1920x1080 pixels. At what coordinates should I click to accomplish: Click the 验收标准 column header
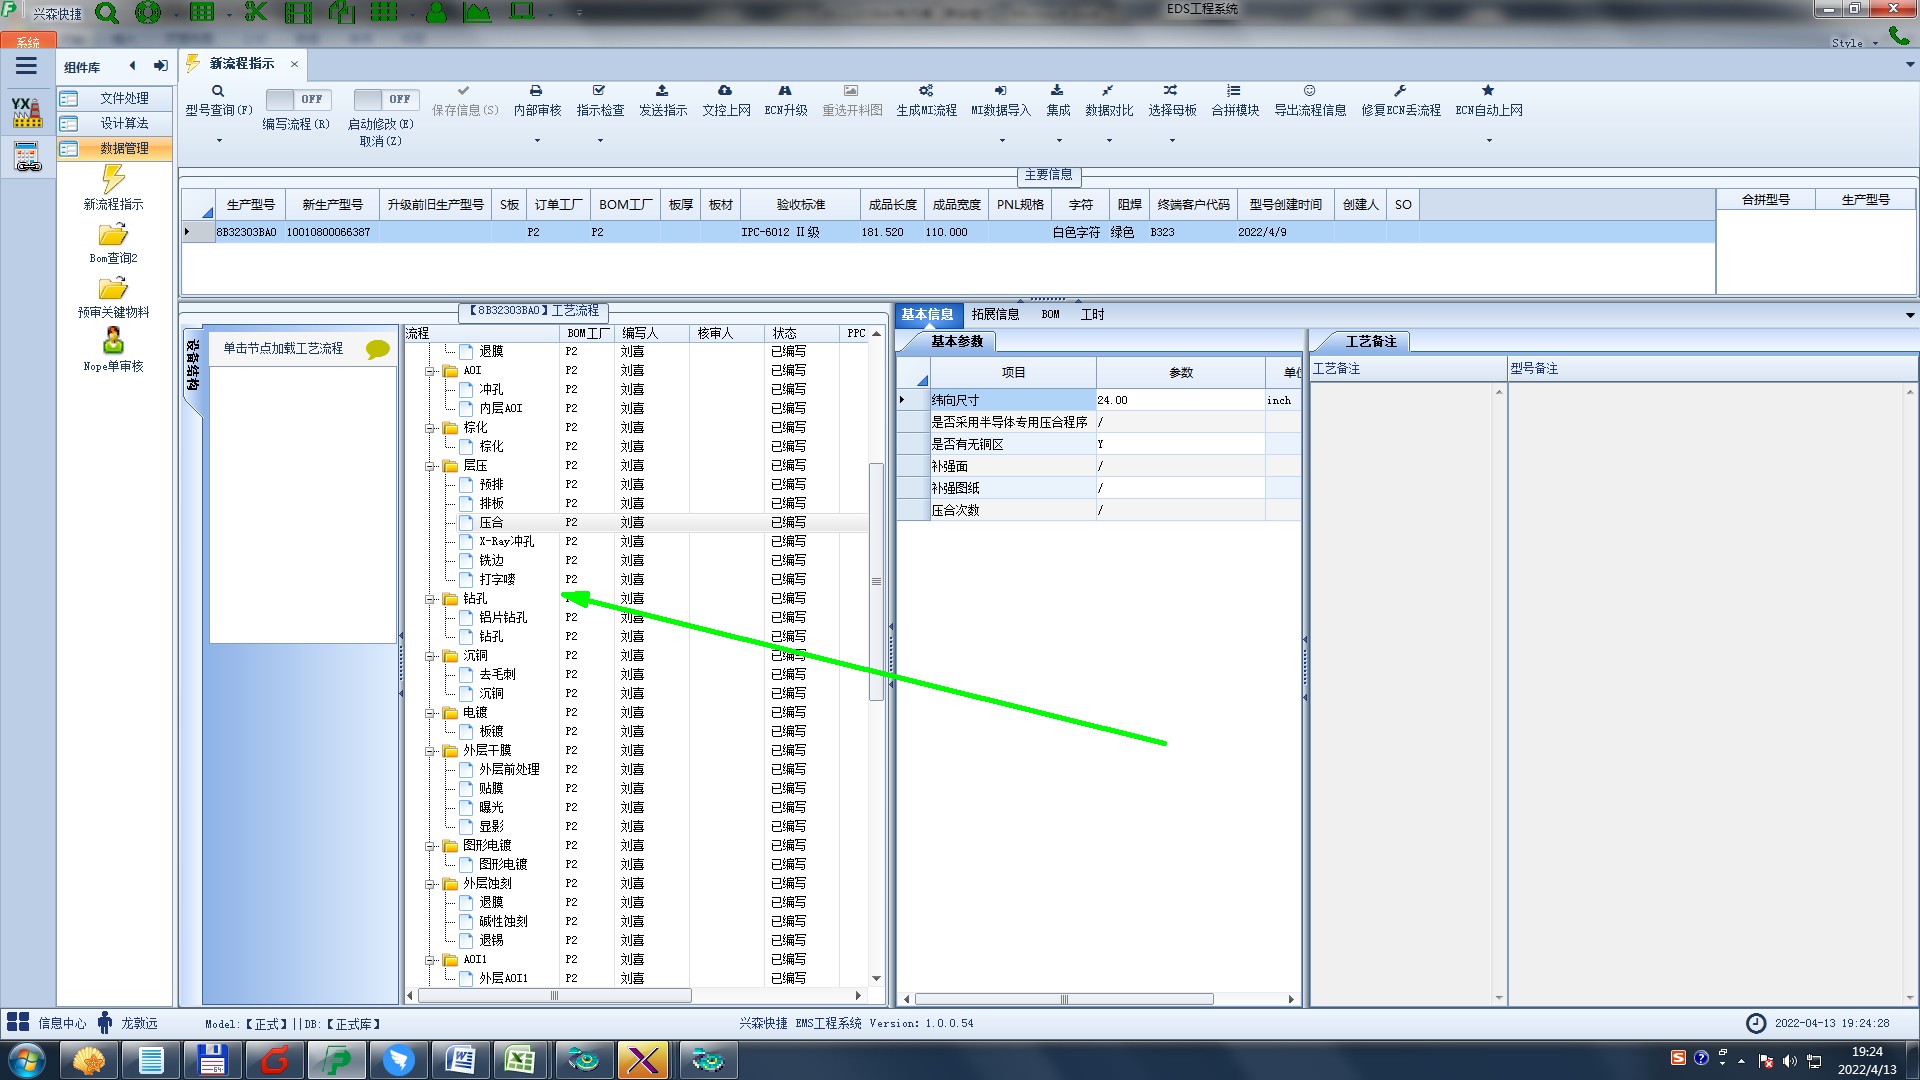[x=800, y=204]
